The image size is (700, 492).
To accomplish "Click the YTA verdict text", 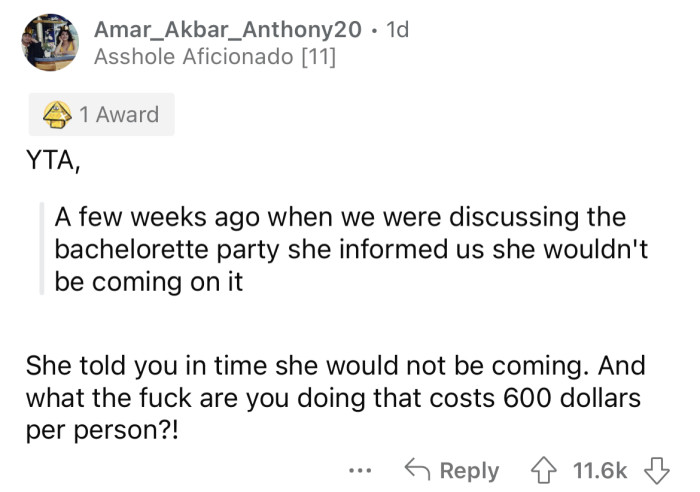I will click(52, 164).
